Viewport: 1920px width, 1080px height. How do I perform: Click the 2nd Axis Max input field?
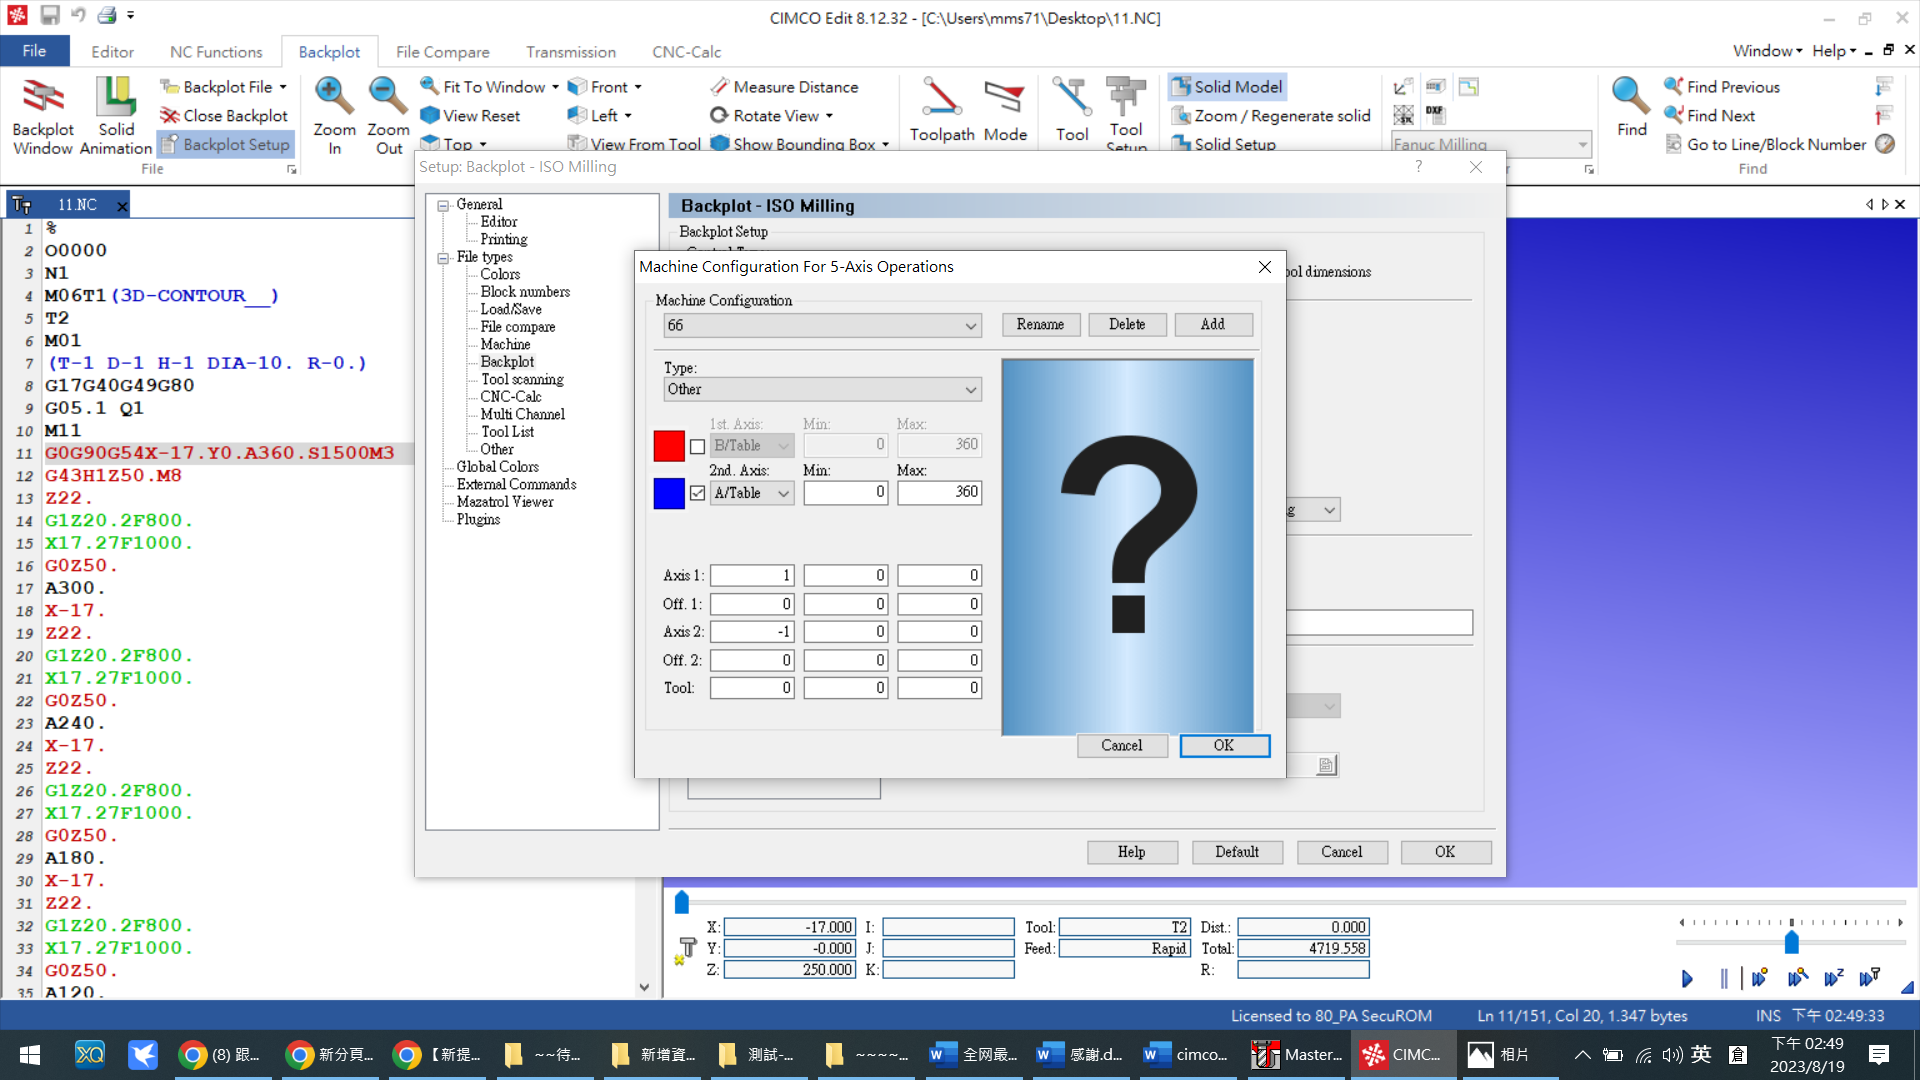939,493
